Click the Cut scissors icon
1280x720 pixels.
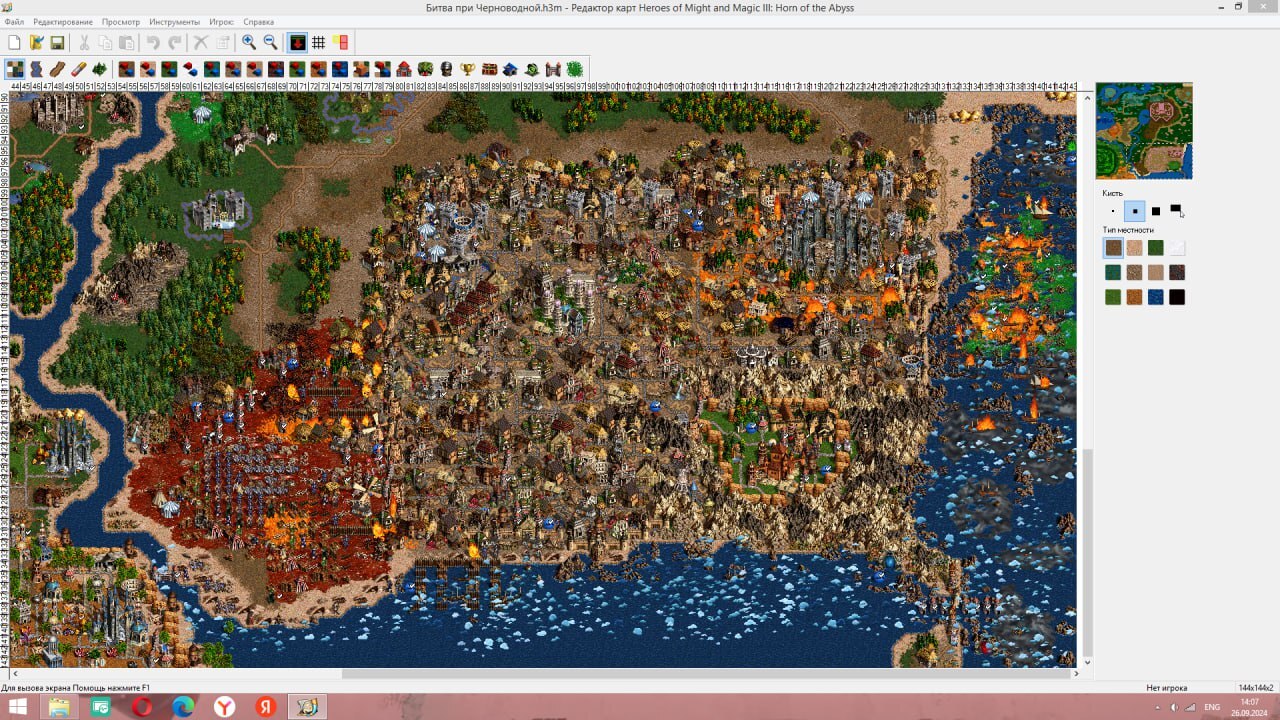tap(84, 42)
